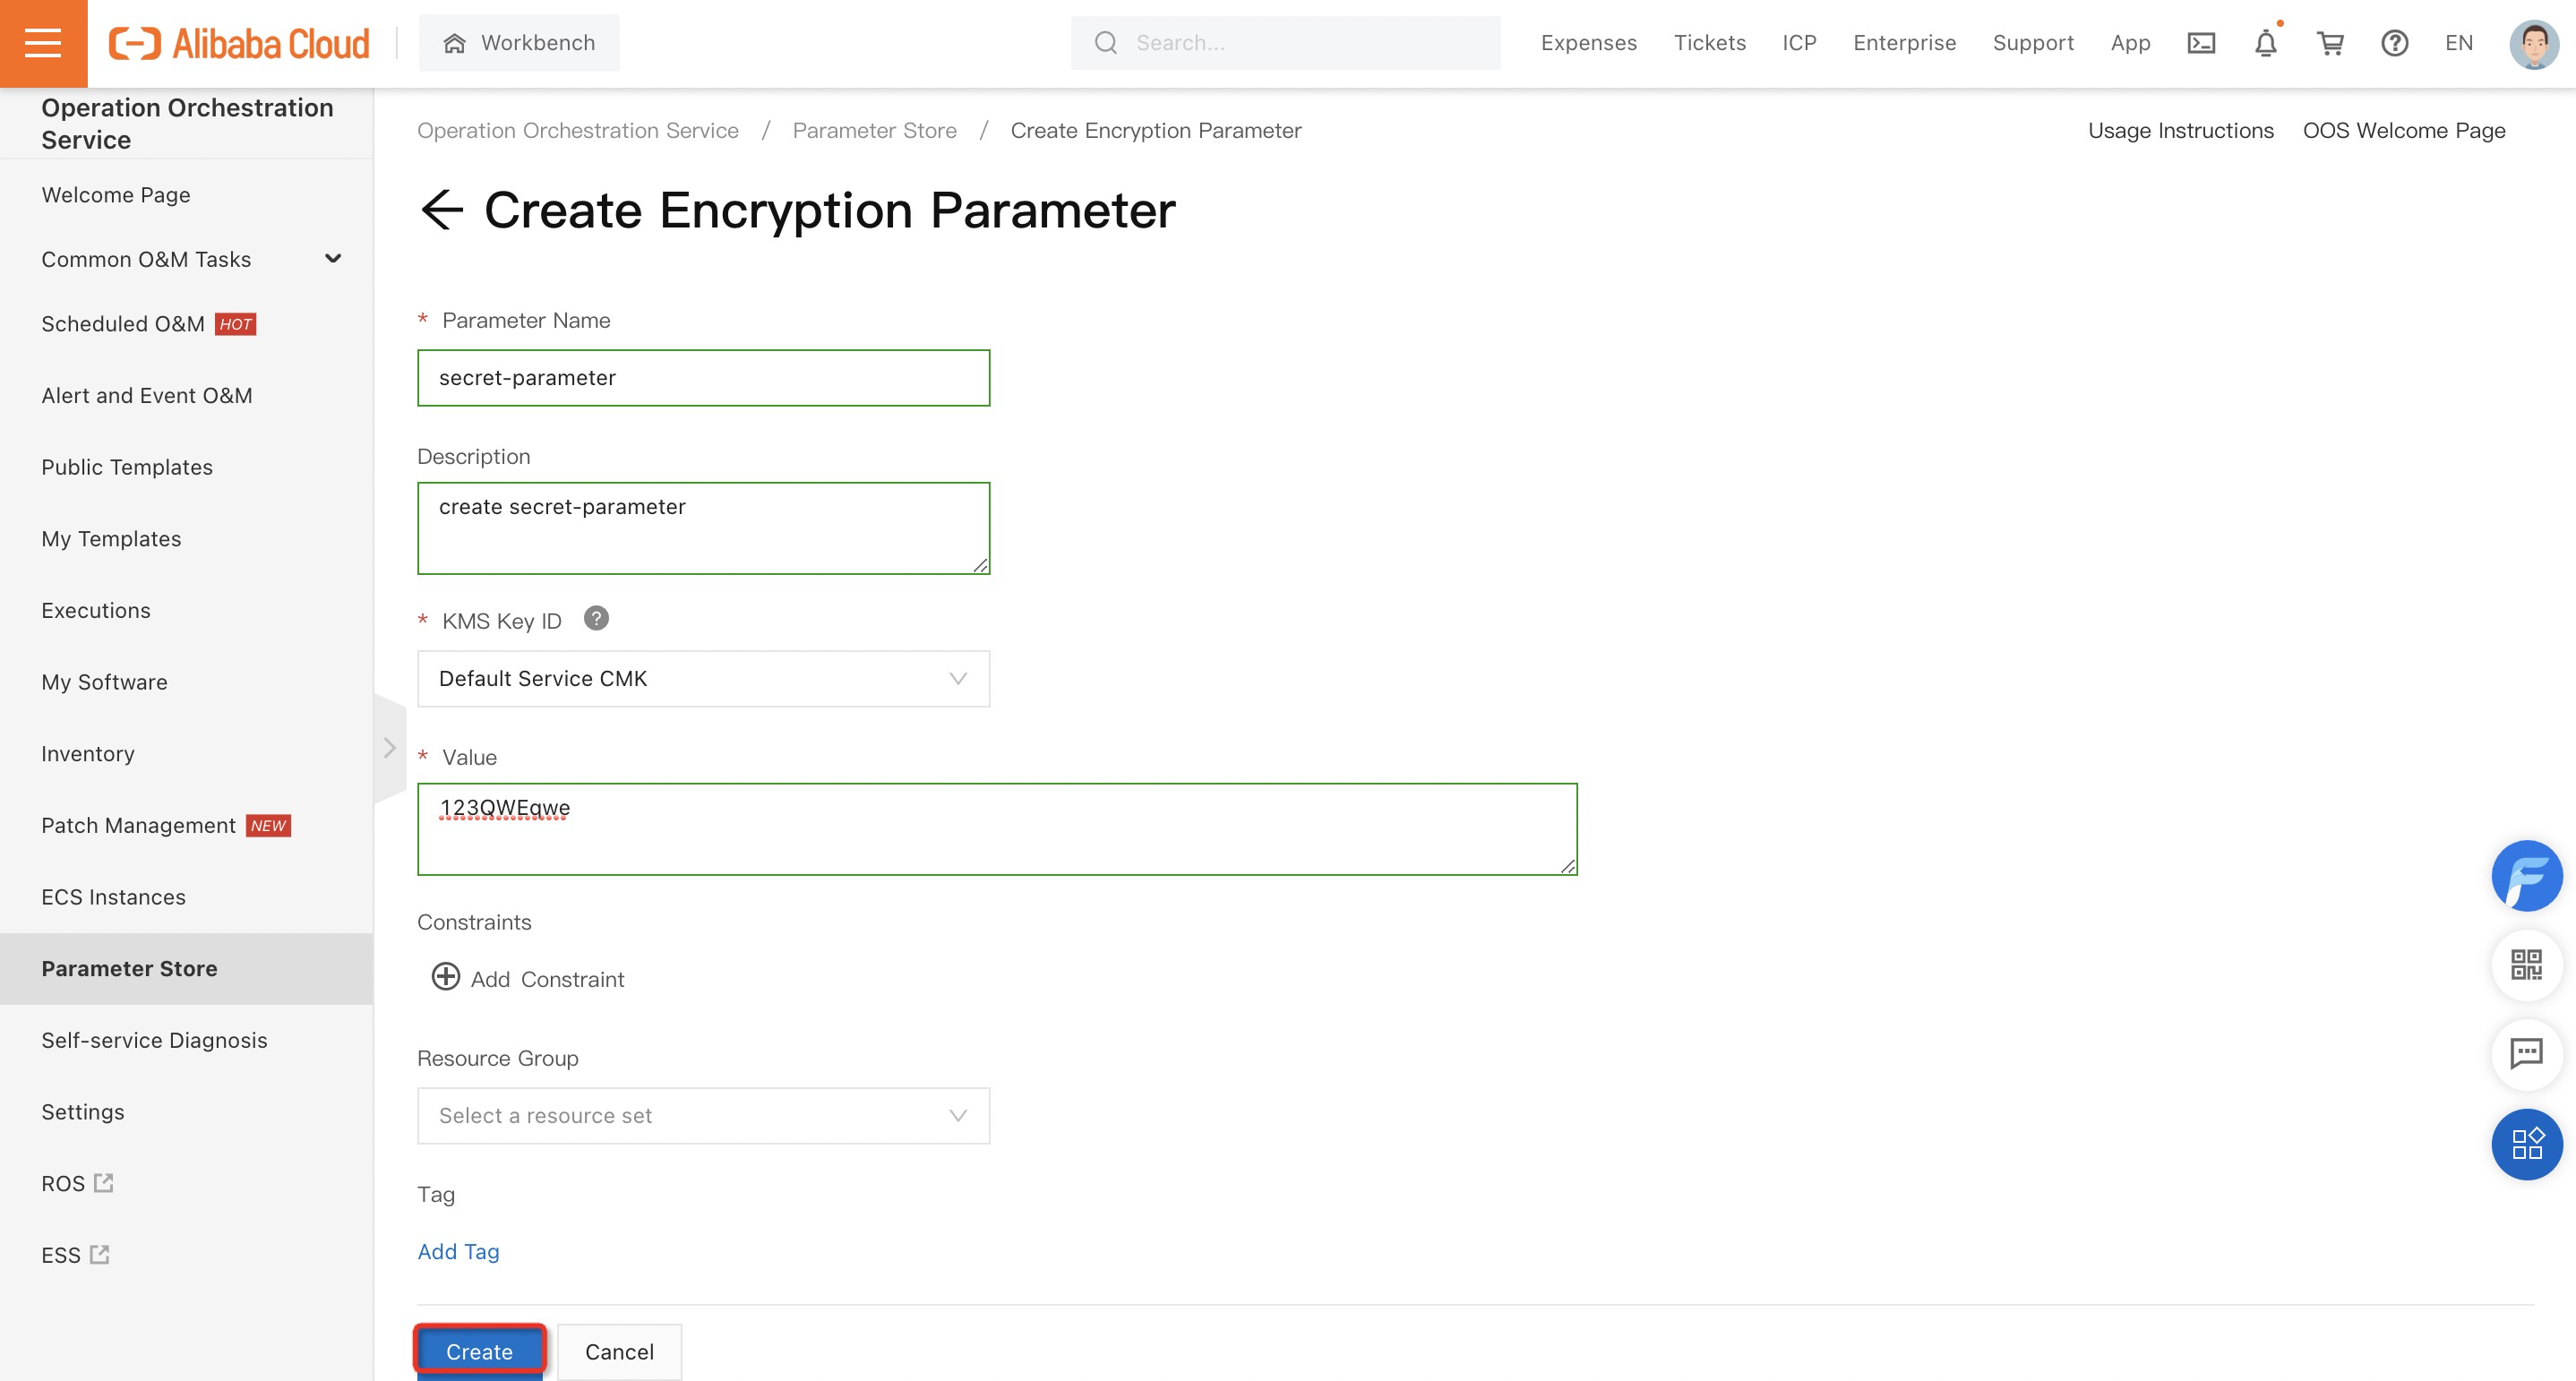
Task: Open the hamburger navigation menu
Action: tap(44, 43)
